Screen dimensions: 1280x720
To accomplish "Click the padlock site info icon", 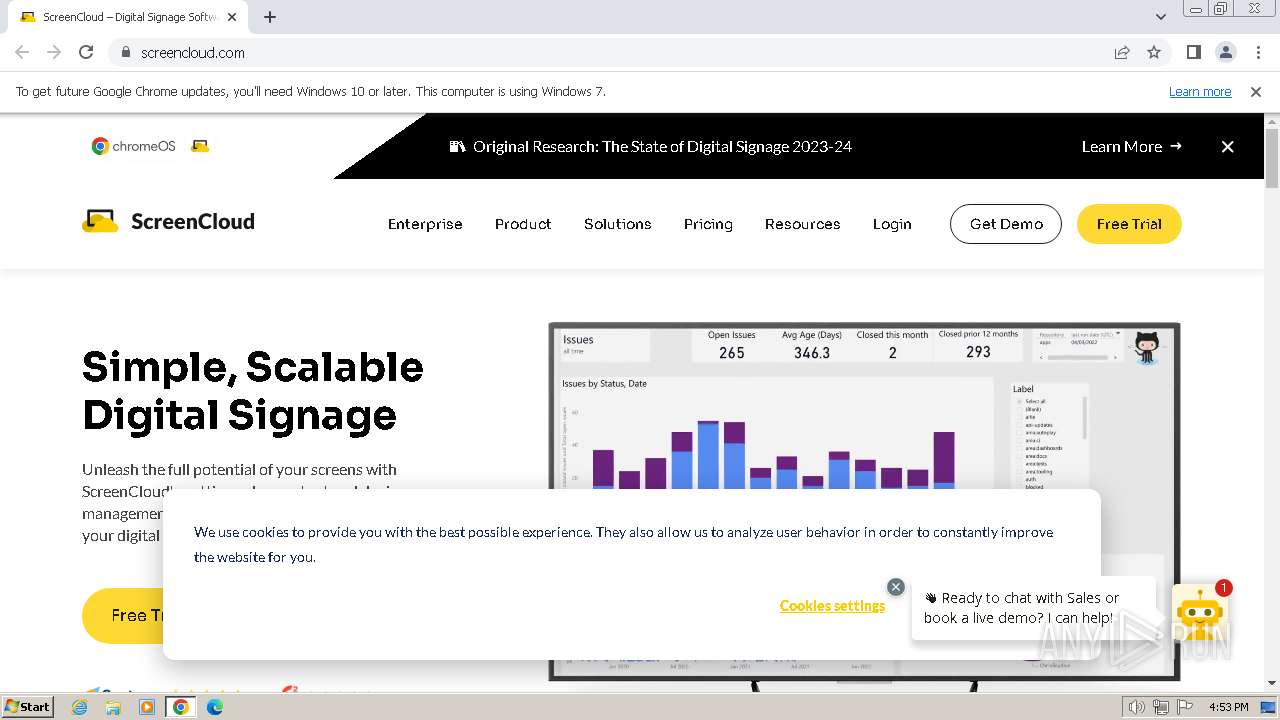I will coord(125,52).
